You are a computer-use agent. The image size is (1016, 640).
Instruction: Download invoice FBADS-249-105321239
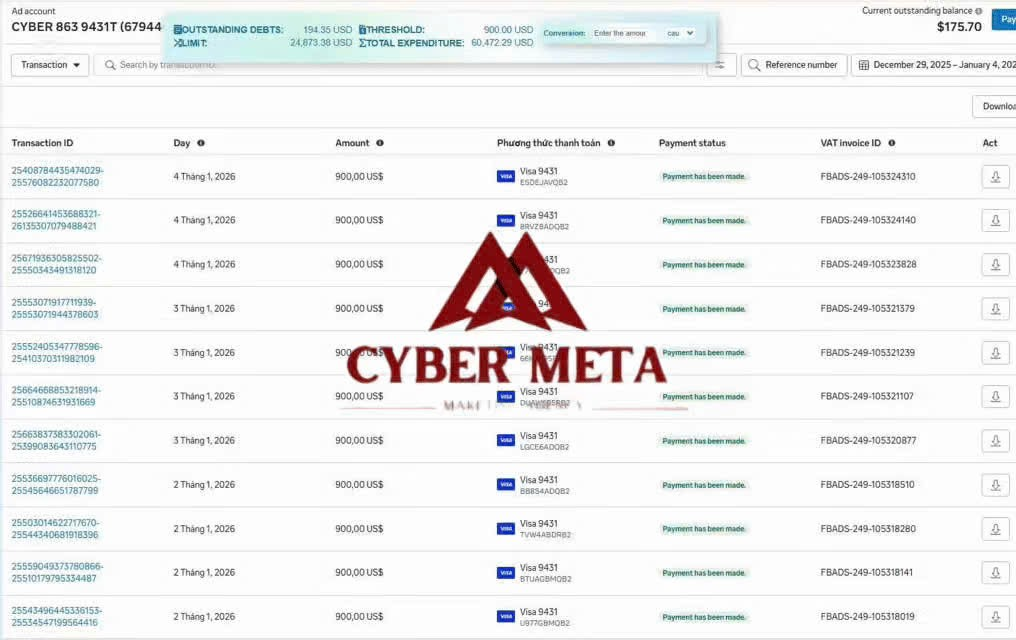(995, 352)
